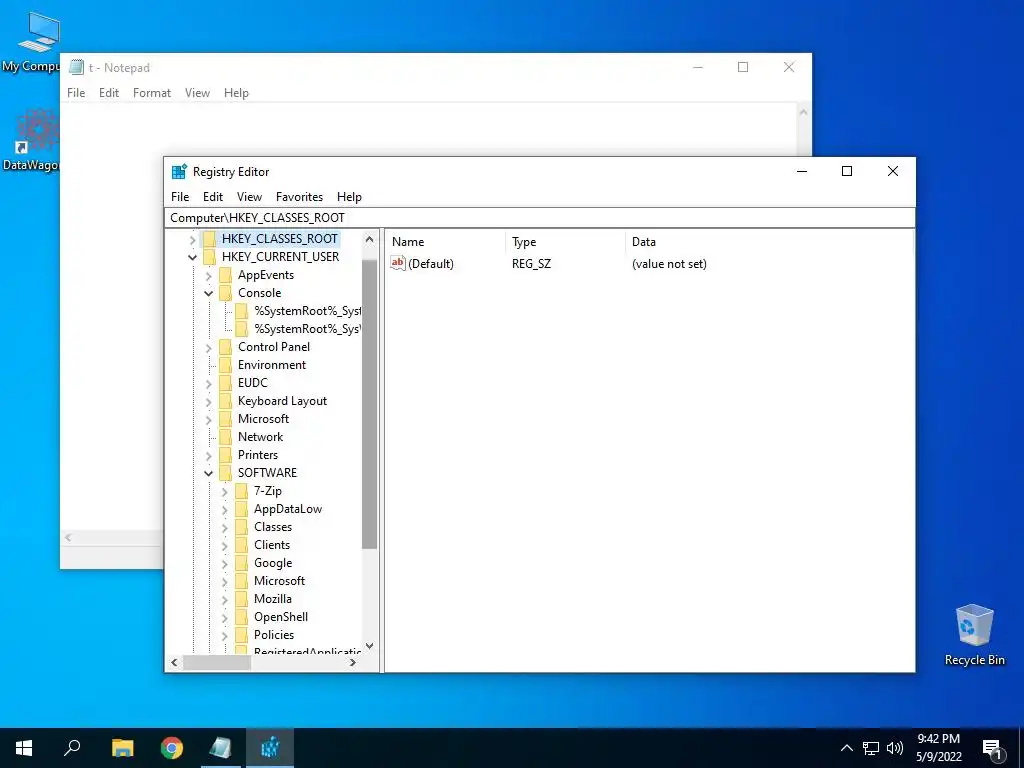
Task: Click the Keyboard Layout folder icon
Action: [225, 401]
